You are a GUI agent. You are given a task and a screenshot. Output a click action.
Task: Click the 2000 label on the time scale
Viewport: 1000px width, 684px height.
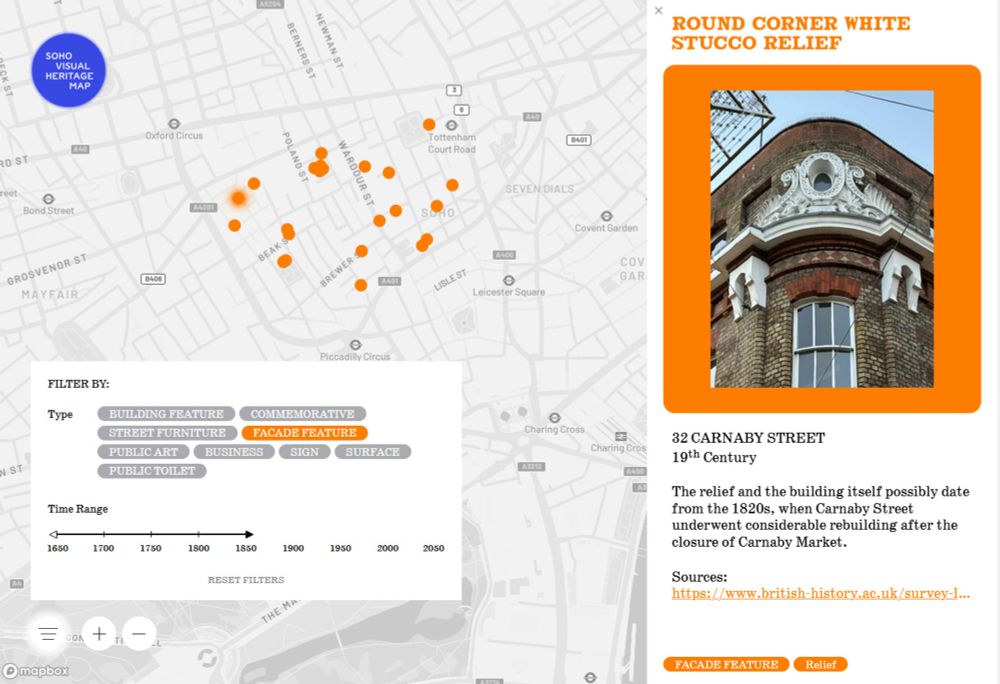388,548
